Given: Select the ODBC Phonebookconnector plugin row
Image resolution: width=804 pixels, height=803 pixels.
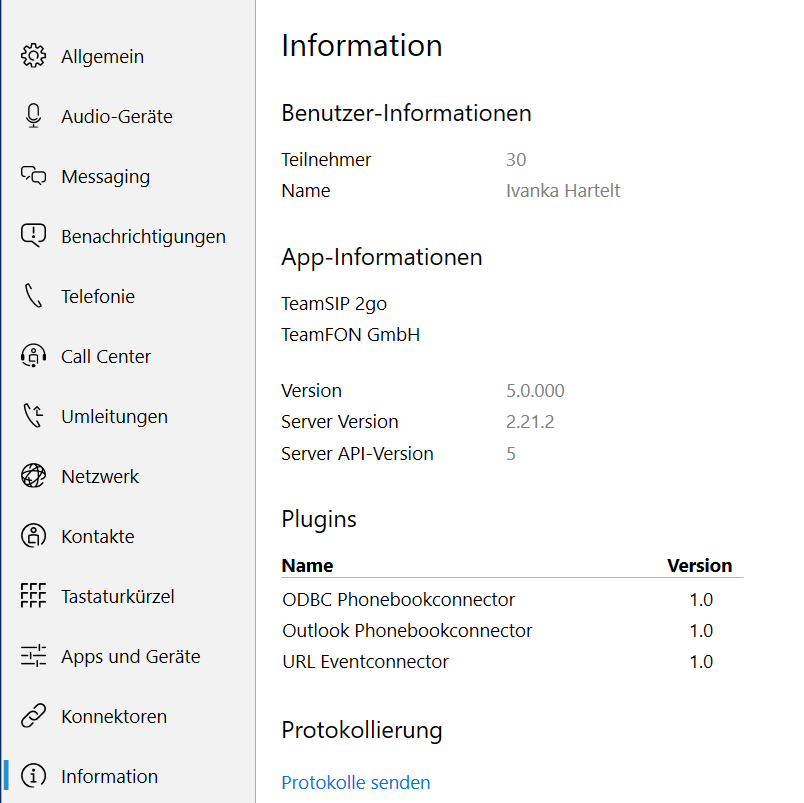Looking at the screenshot, I should tap(512, 599).
